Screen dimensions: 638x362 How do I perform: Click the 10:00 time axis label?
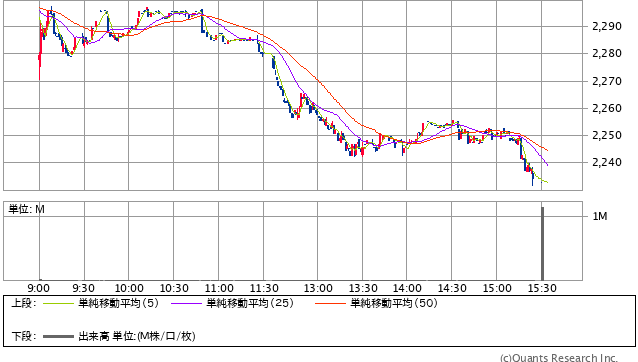click(129, 288)
